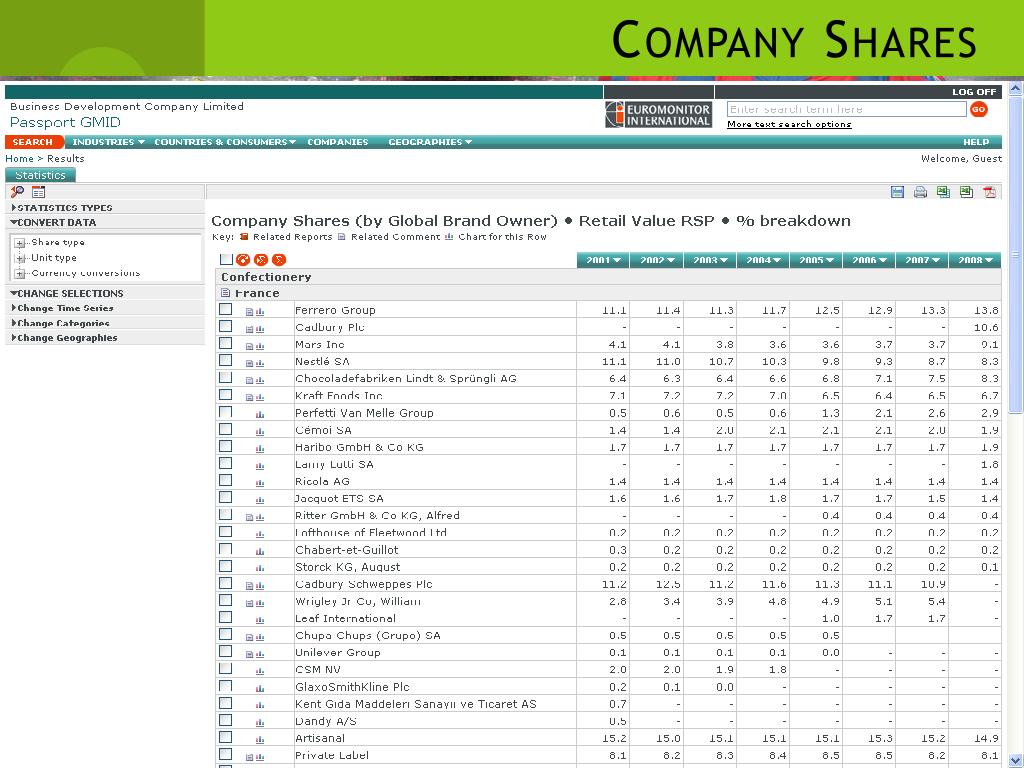Viewport: 1024px width, 768px height.
Task: Open the chart icon for the Artisanal row
Action: 260,739
